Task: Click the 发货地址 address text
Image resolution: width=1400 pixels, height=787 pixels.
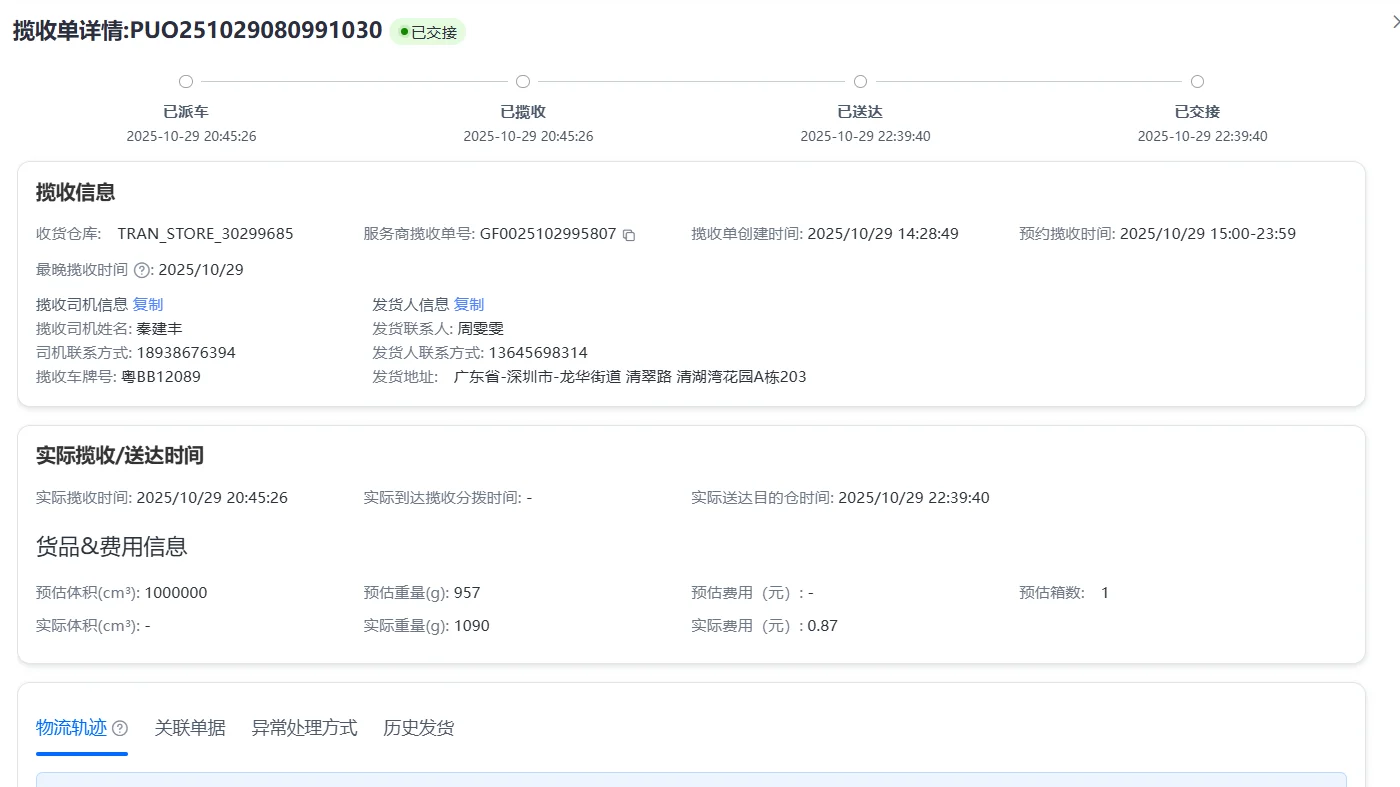Action: [x=630, y=377]
